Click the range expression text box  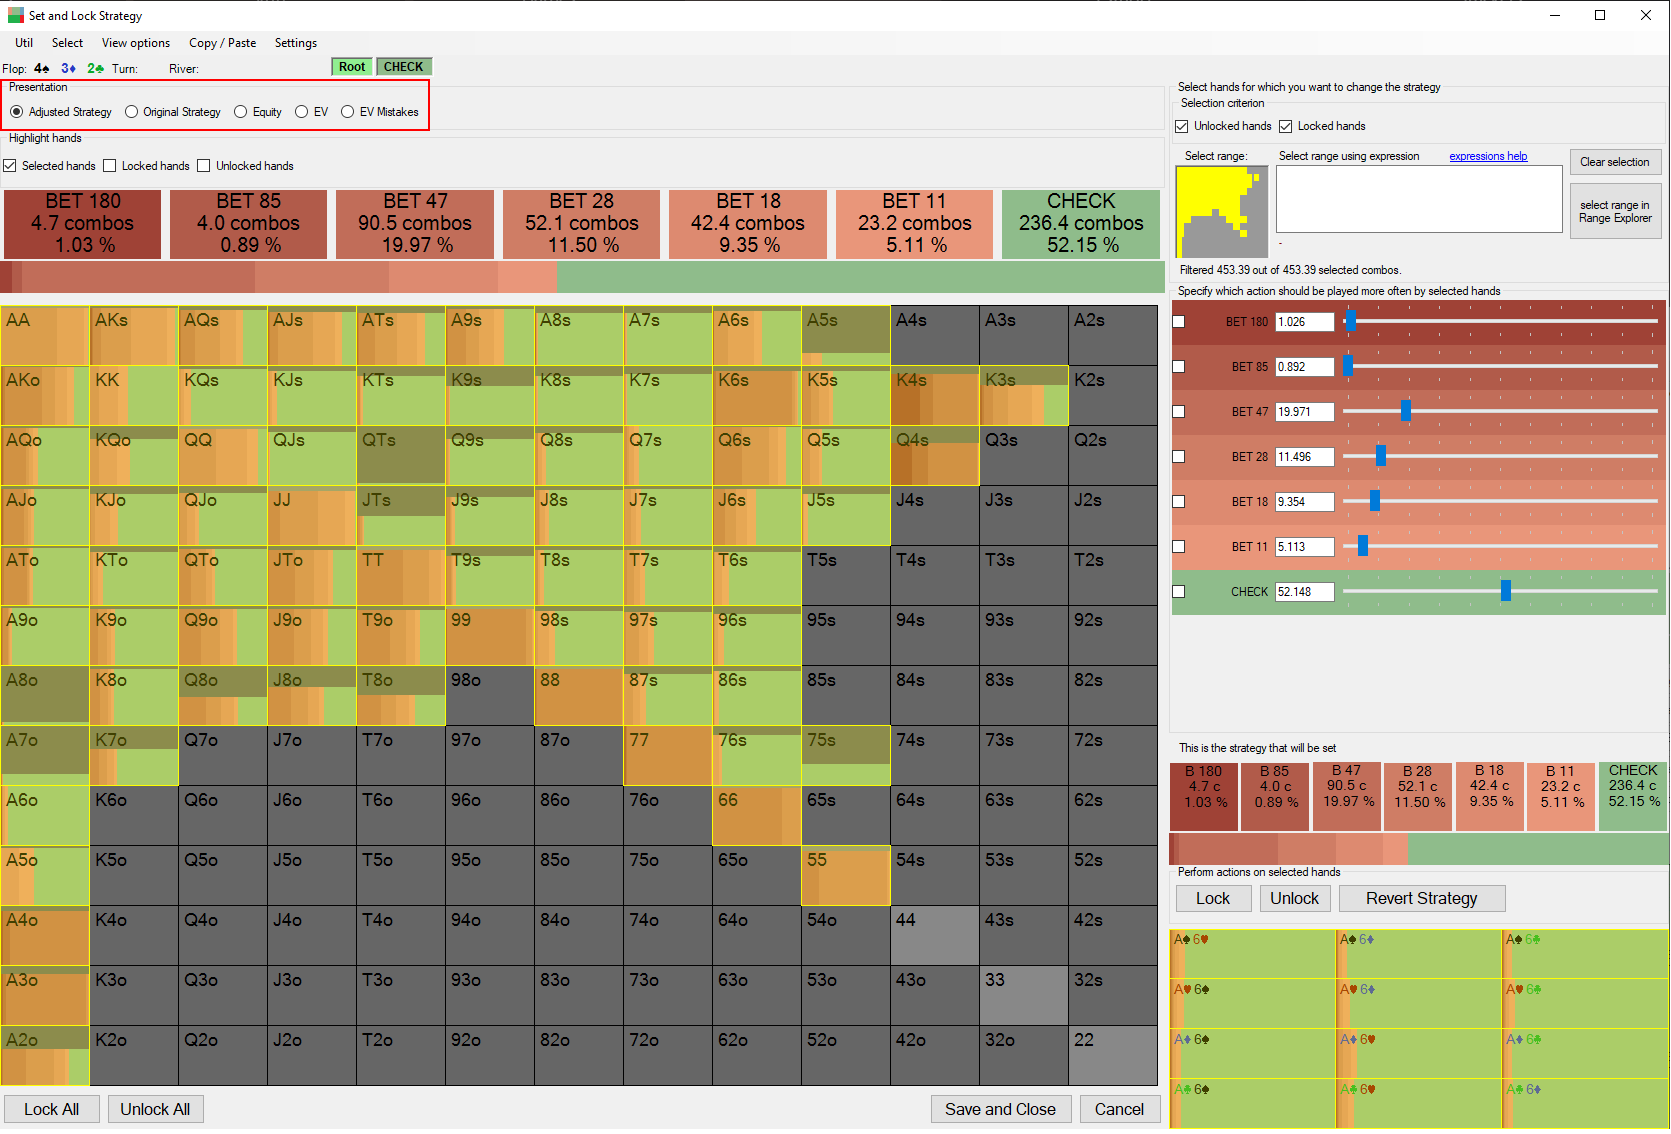tap(1419, 199)
